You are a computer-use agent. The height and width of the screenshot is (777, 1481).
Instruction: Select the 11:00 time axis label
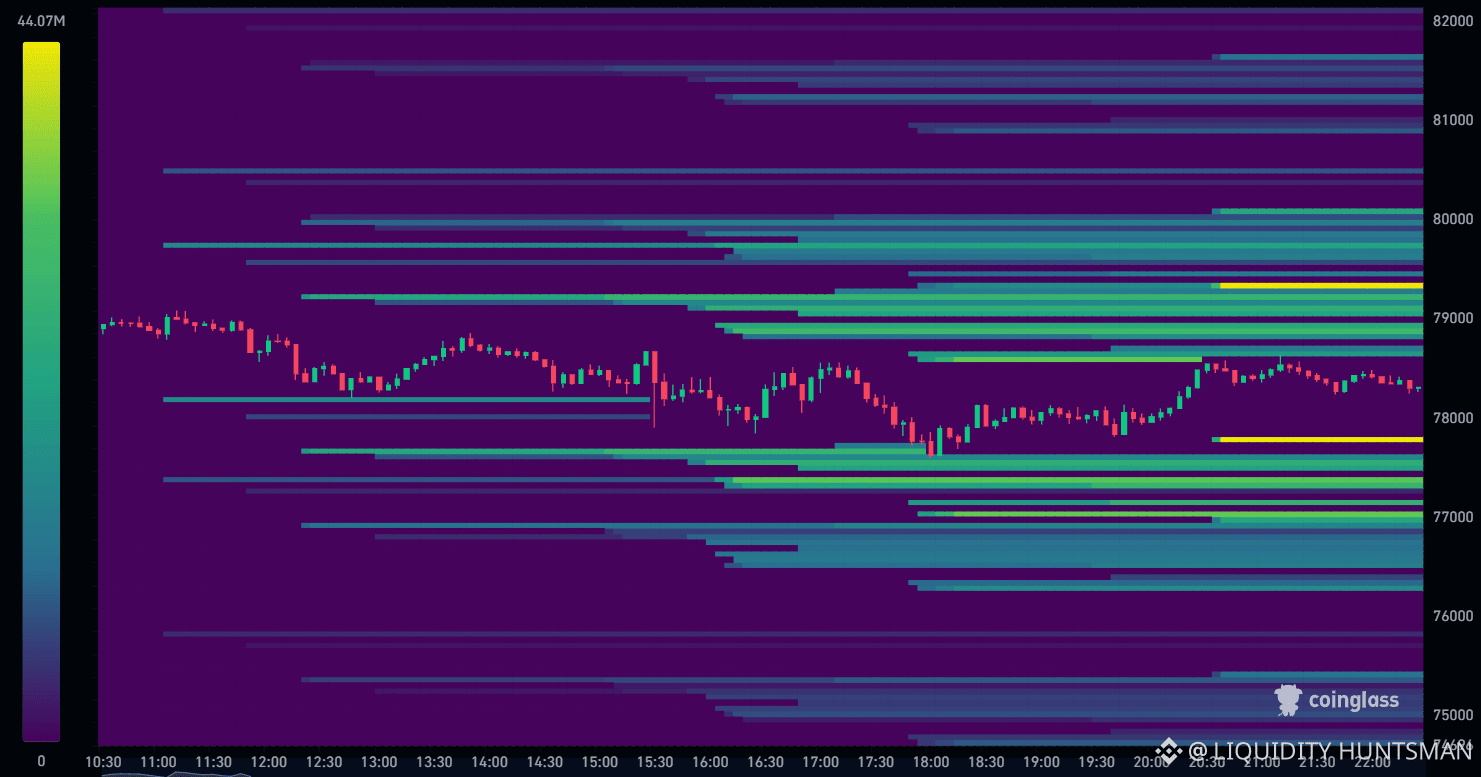coord(159,762)
